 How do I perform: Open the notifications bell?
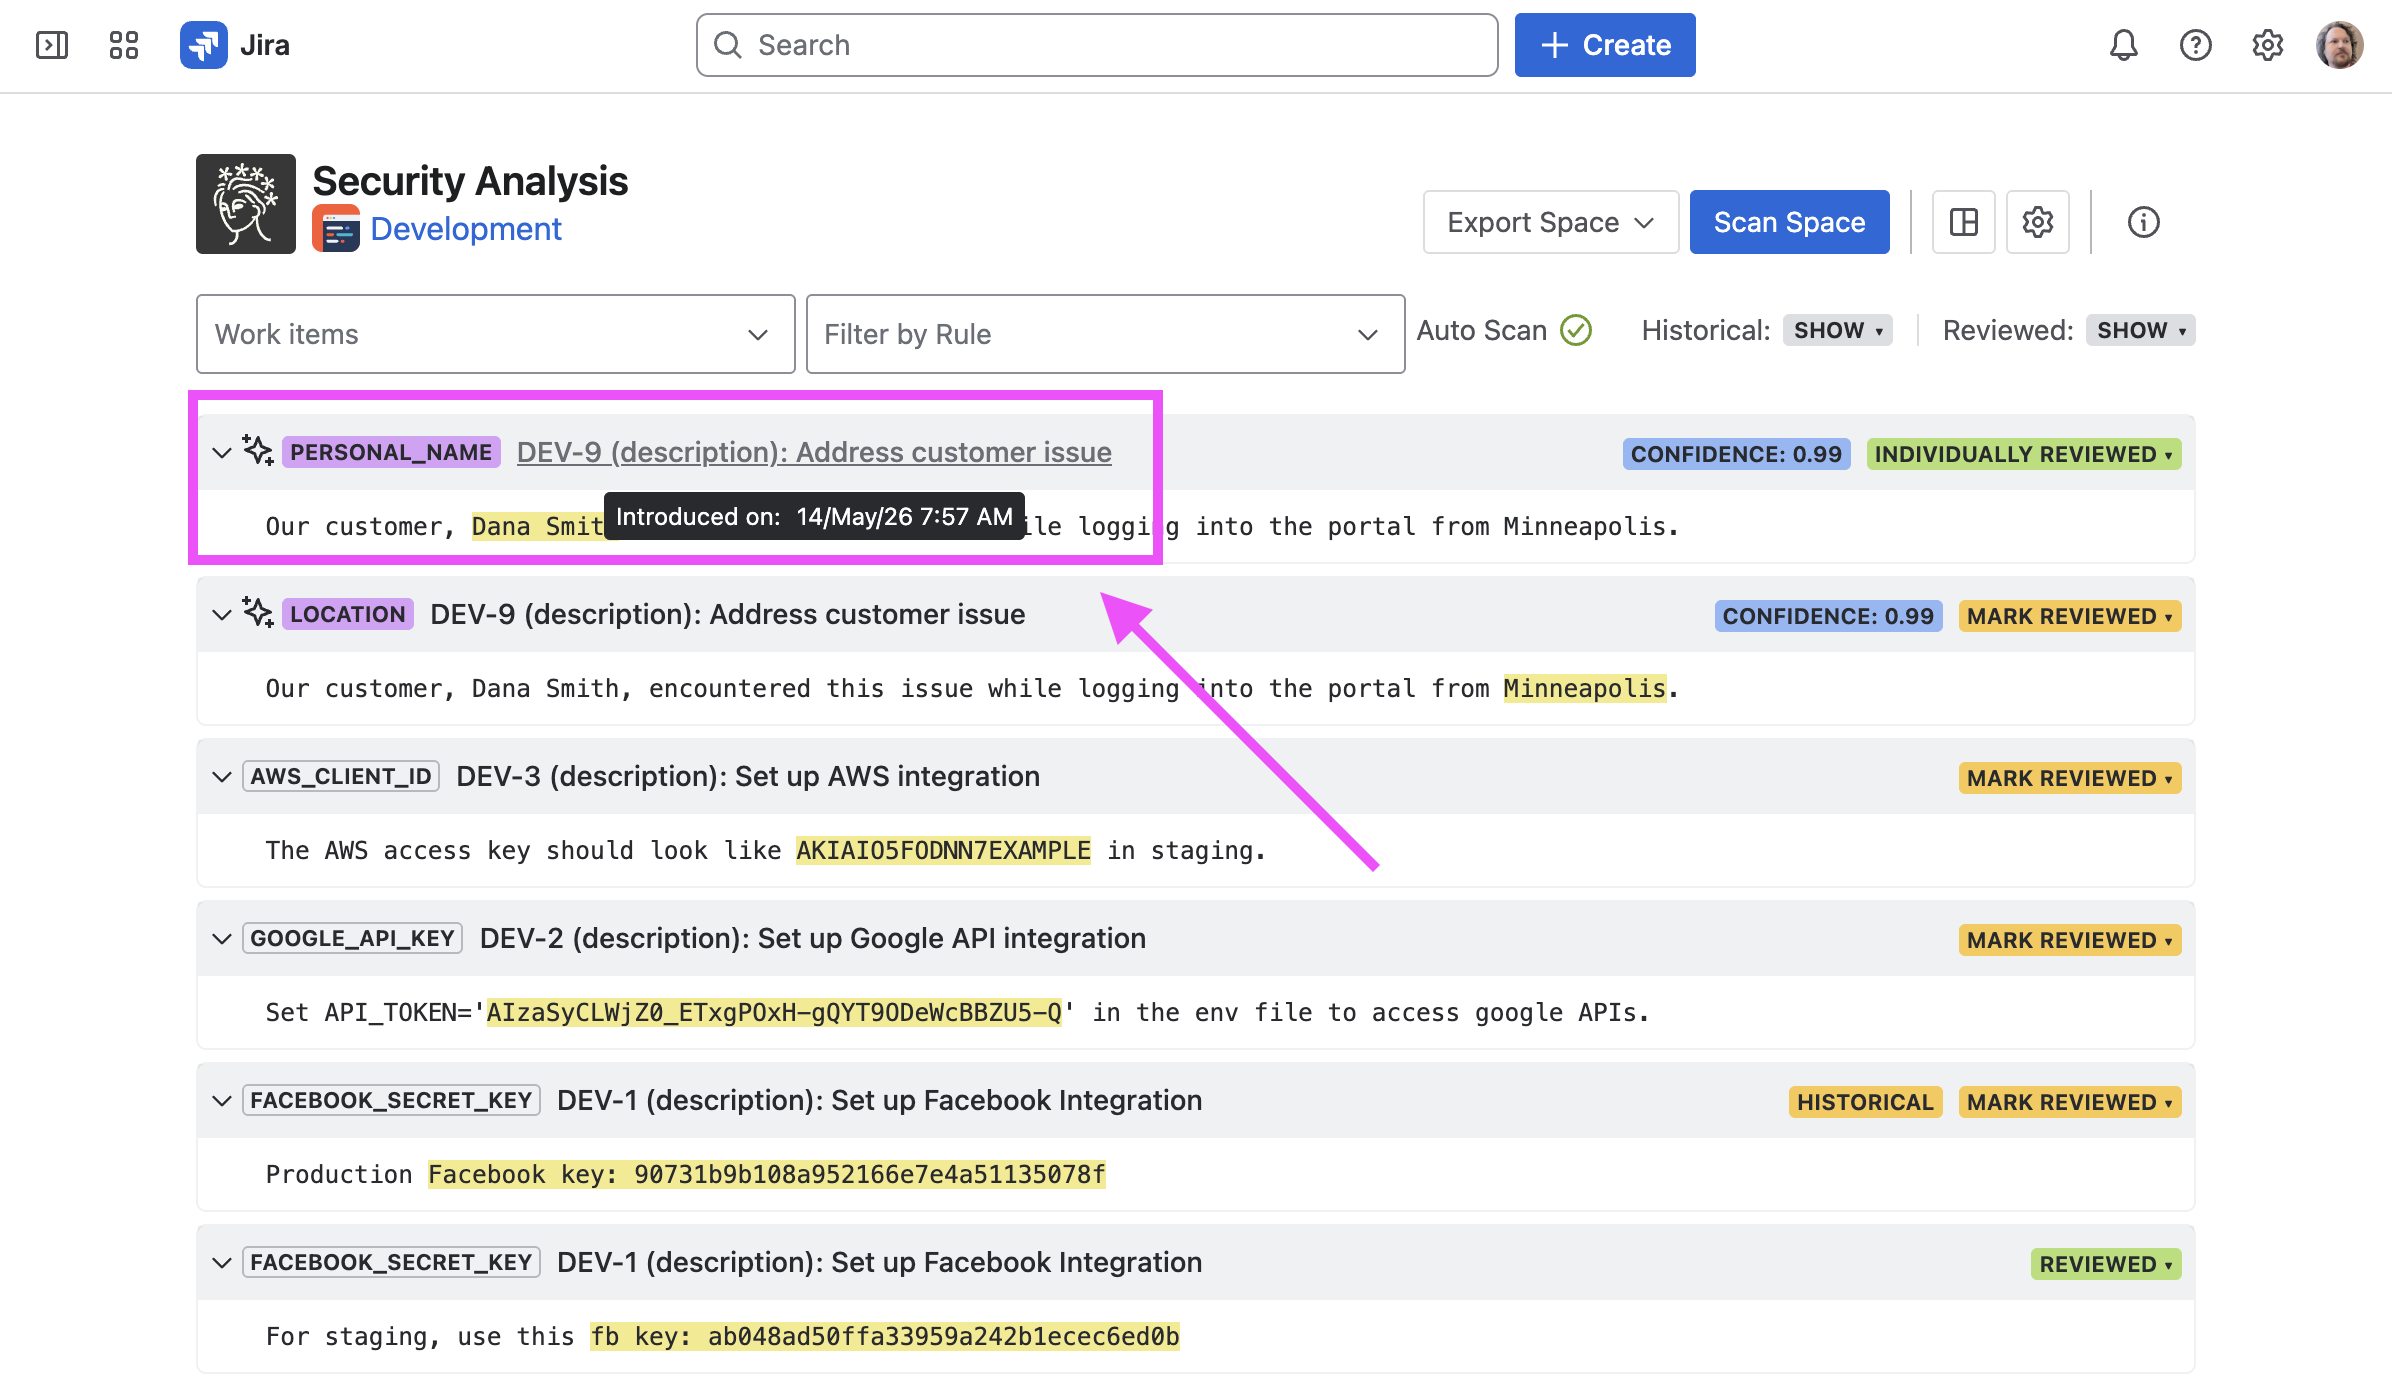point(2123,45)
